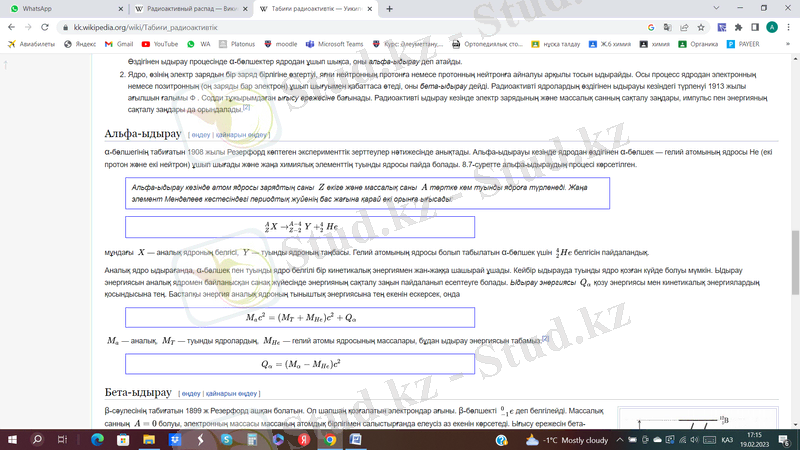The image size is (800, 450).
Task: Open the Platonus bookmark
Action: (x=237, y=44)
